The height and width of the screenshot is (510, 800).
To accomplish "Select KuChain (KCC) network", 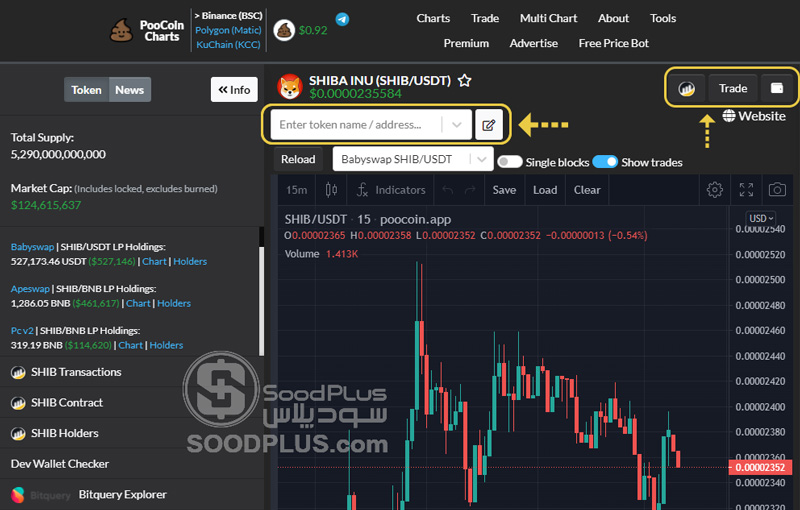I will point(228,45).
